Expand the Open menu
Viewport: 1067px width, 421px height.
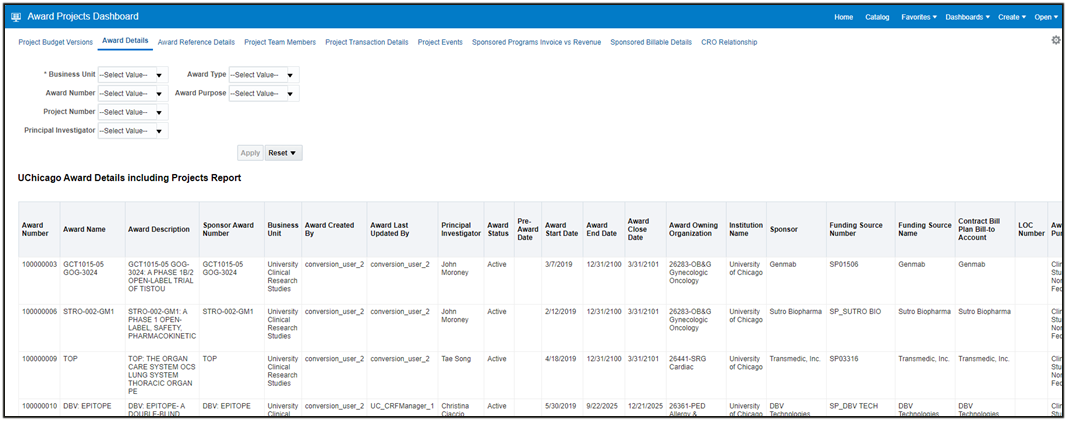coord(1047,17)
